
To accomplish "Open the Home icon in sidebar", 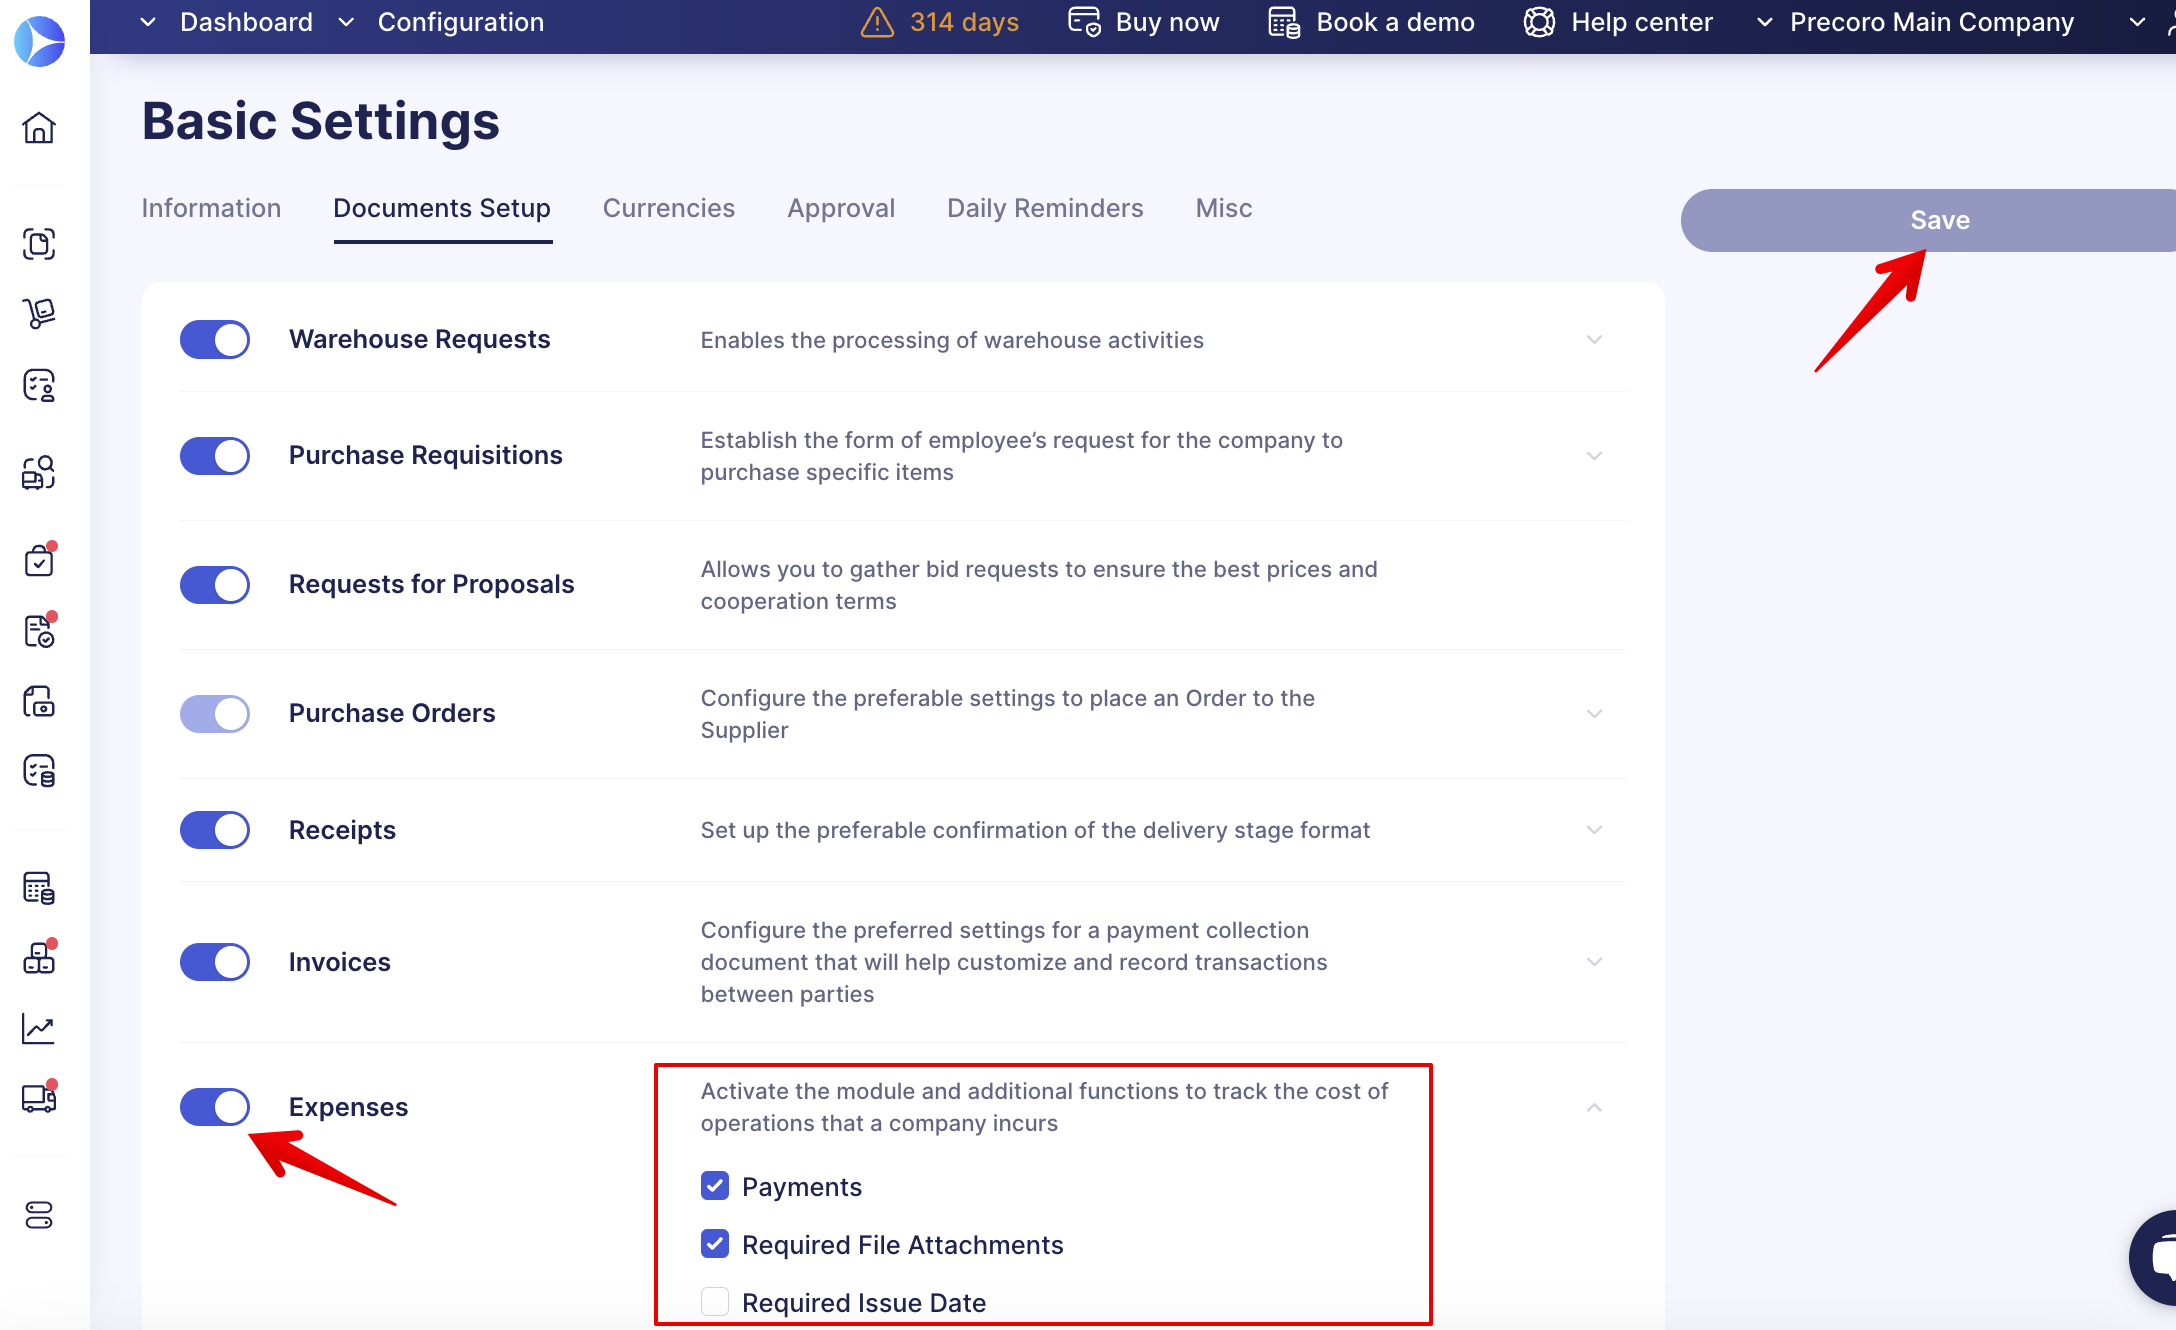I will 39,128.
